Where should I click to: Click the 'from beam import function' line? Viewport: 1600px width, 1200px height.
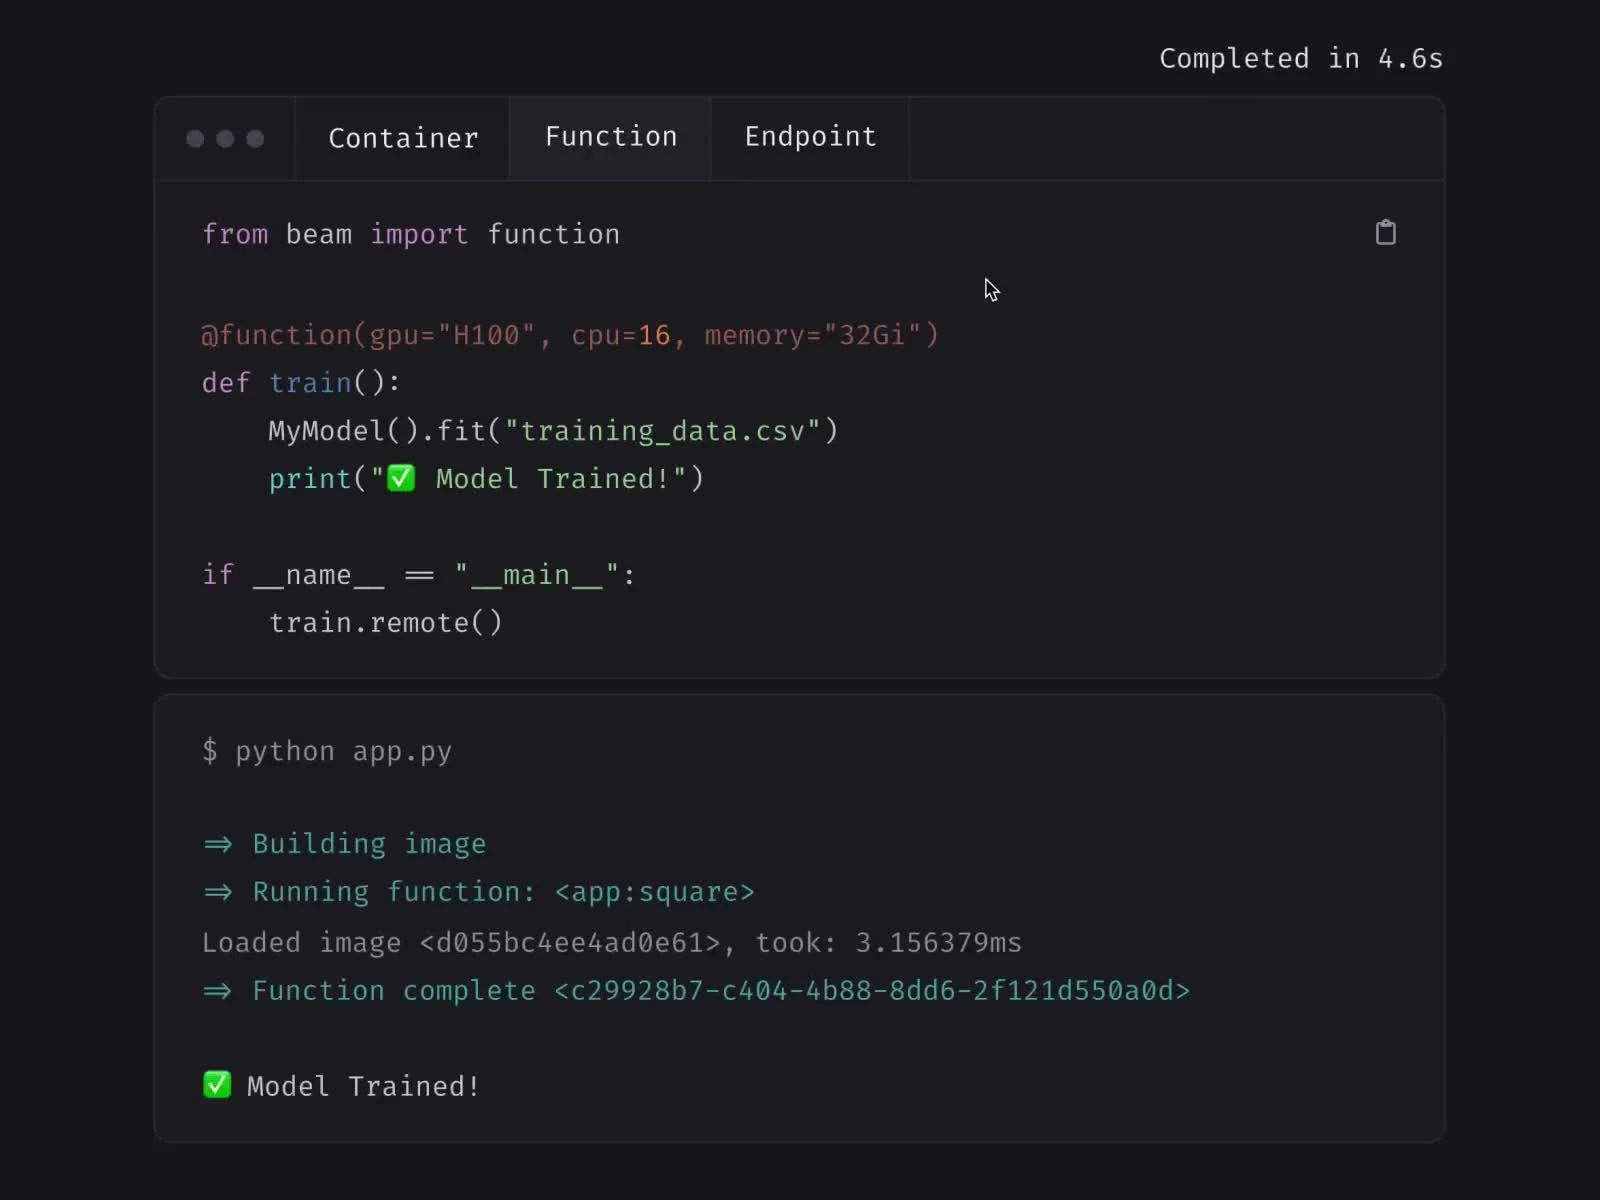coord(411,234)
